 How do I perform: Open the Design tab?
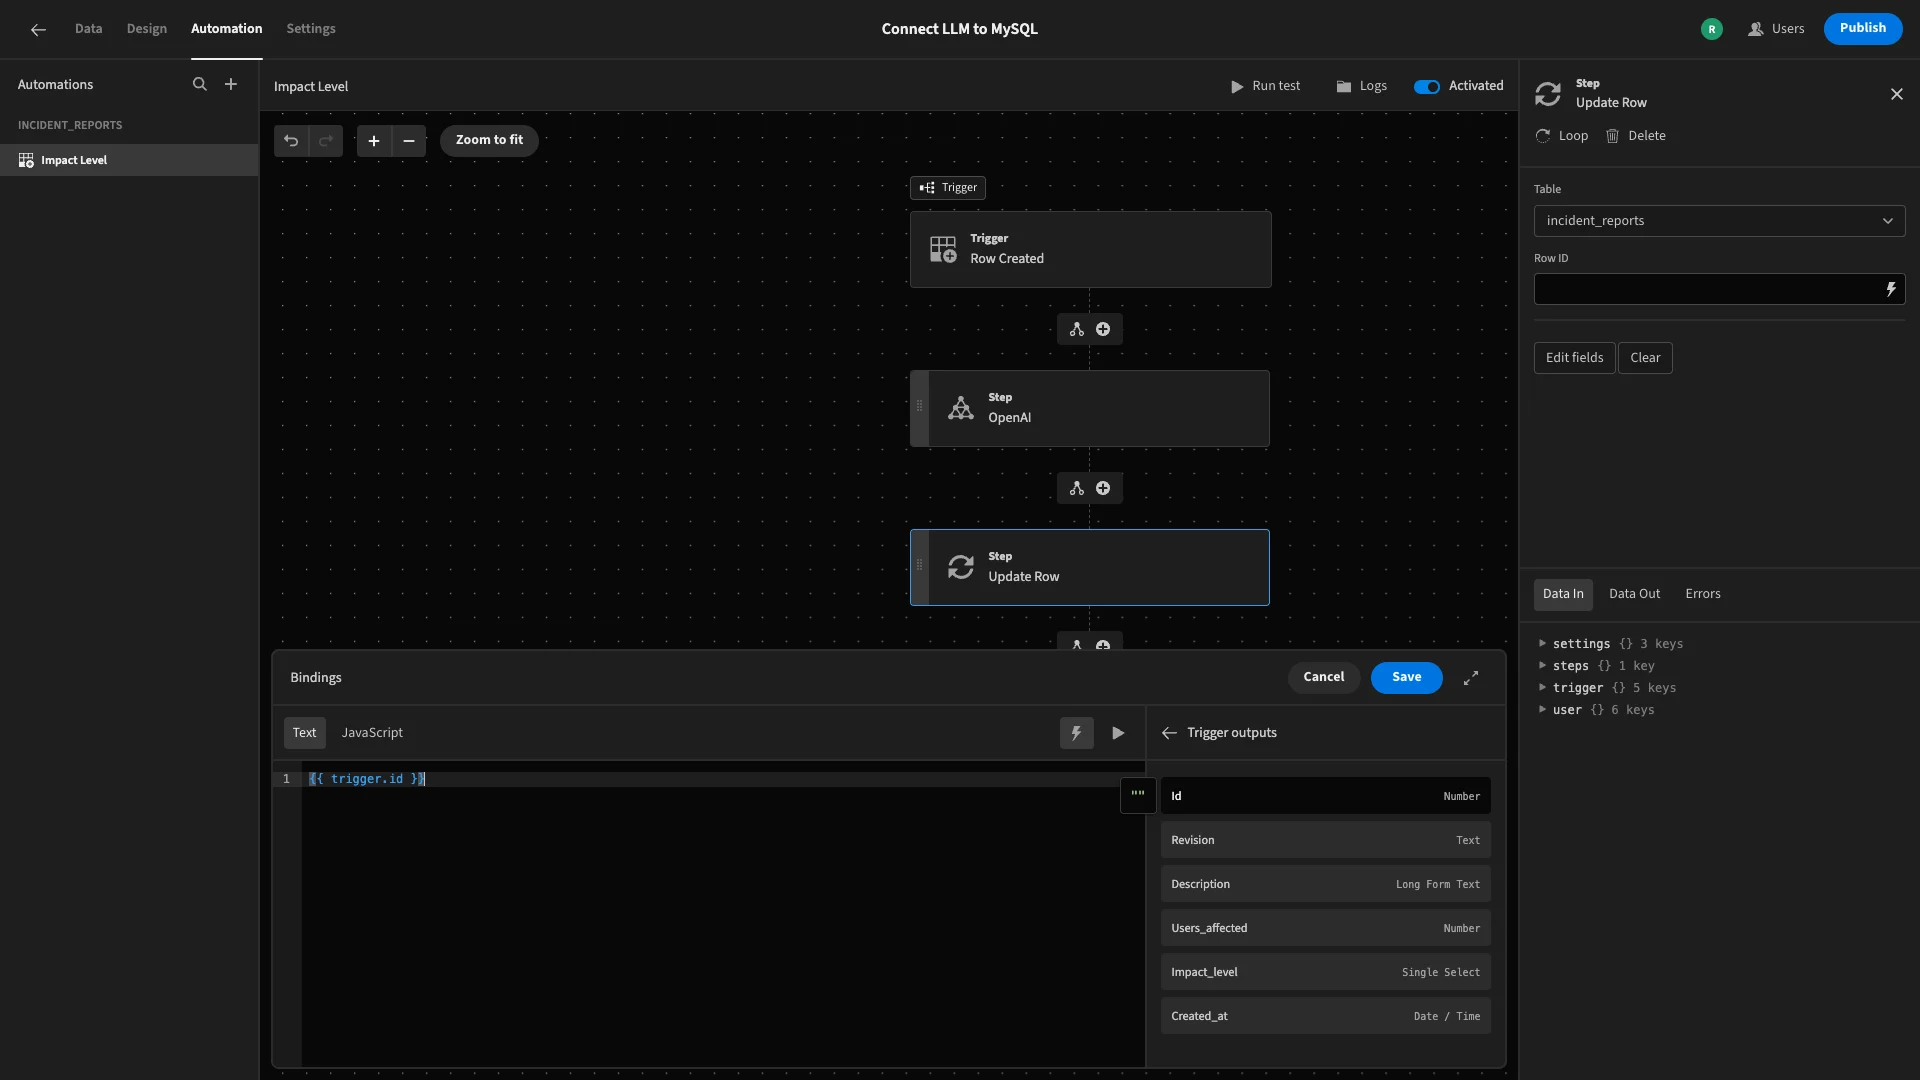[147, 29]
